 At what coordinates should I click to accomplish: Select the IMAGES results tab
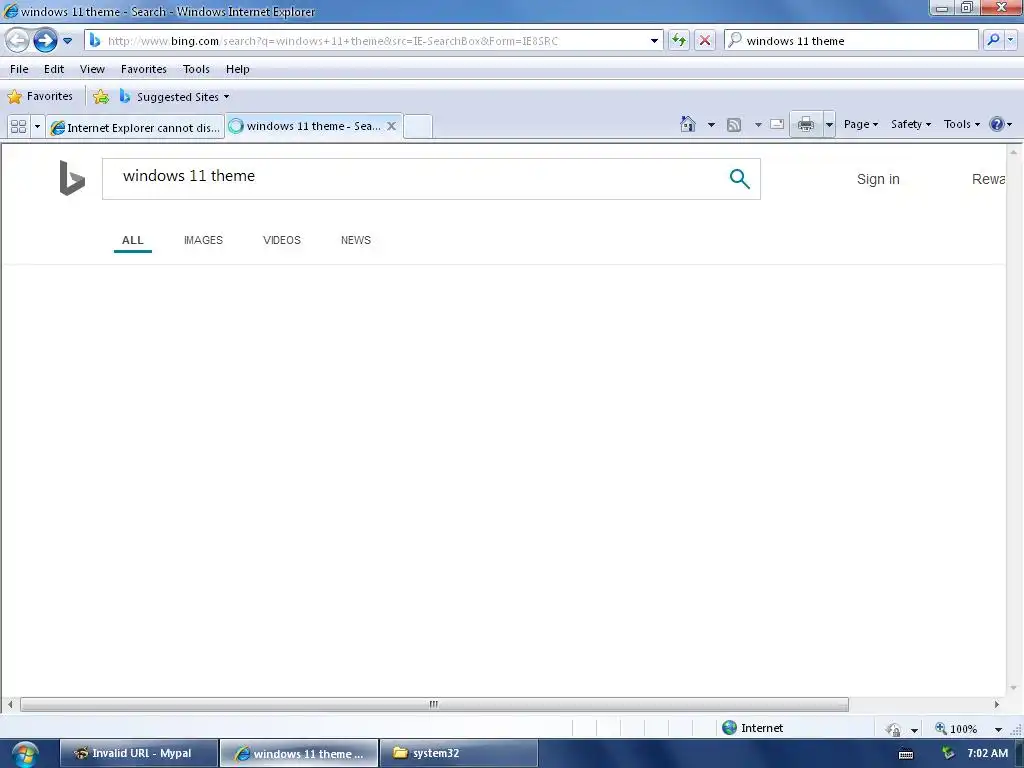tap(203, 240)
